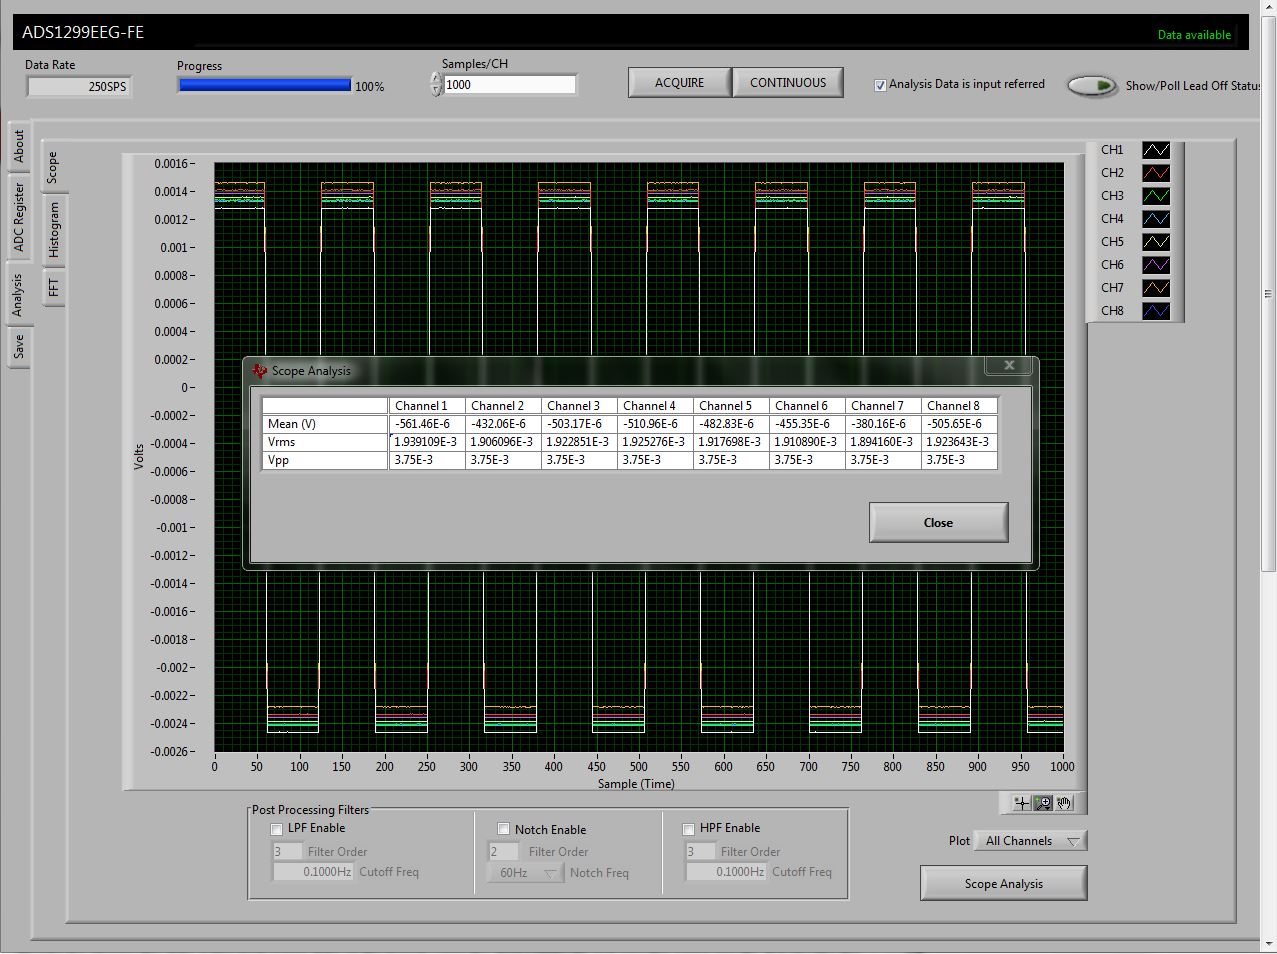This screenshot has height=954, width=1277.
Task: Select the crosshair cursor tool
Action: pos(1021,803)
